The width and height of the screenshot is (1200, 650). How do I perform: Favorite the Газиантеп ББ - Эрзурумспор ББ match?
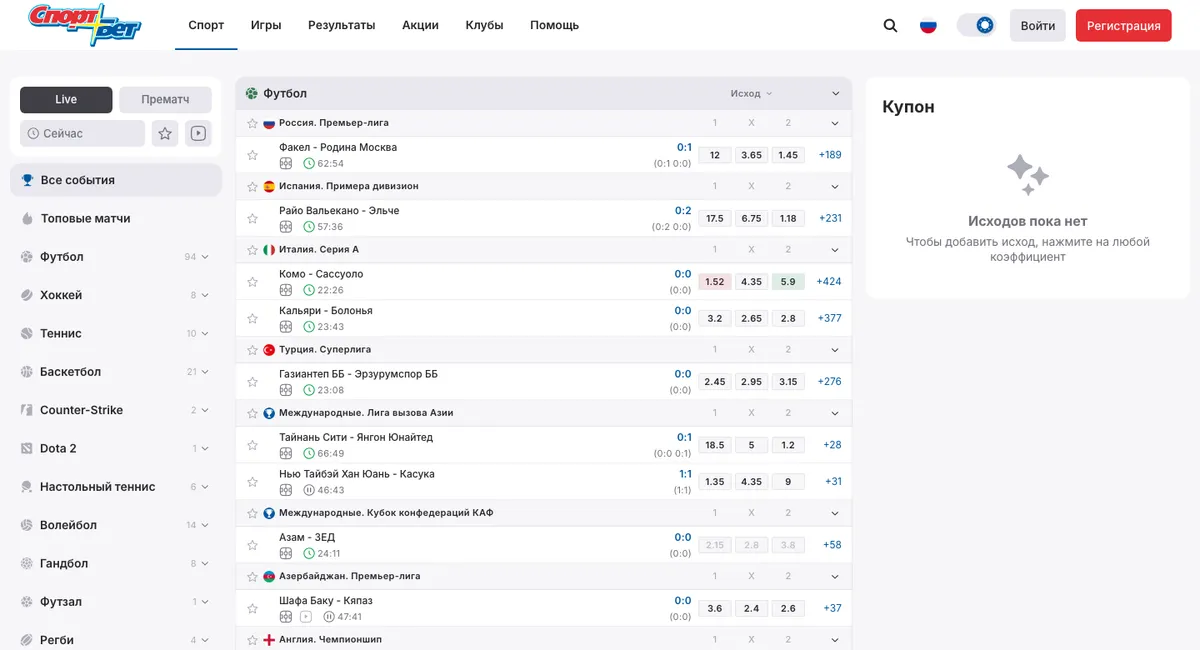(253, 382)
